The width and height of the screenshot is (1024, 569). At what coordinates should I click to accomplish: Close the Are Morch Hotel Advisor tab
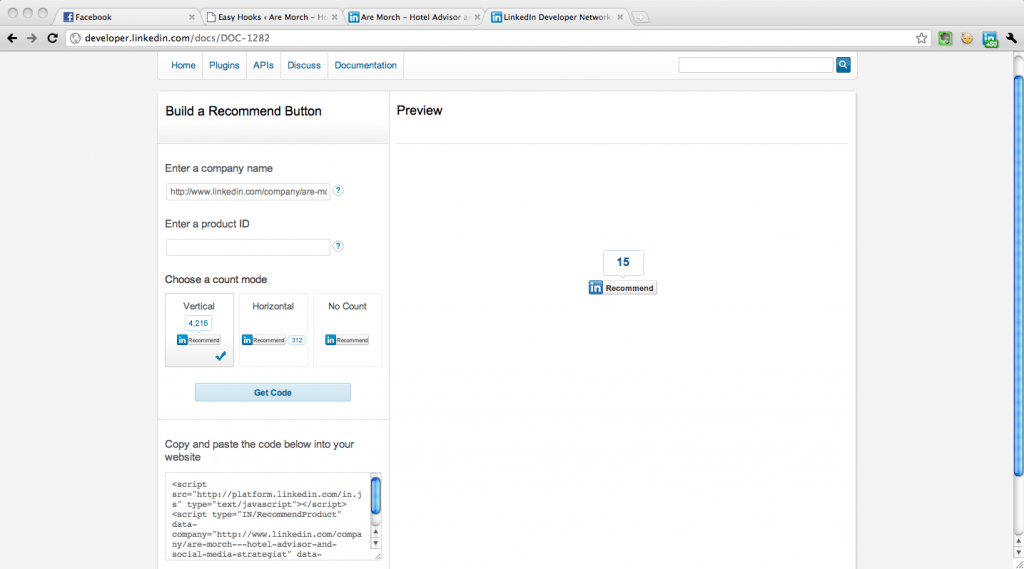(x=477, y=18)
